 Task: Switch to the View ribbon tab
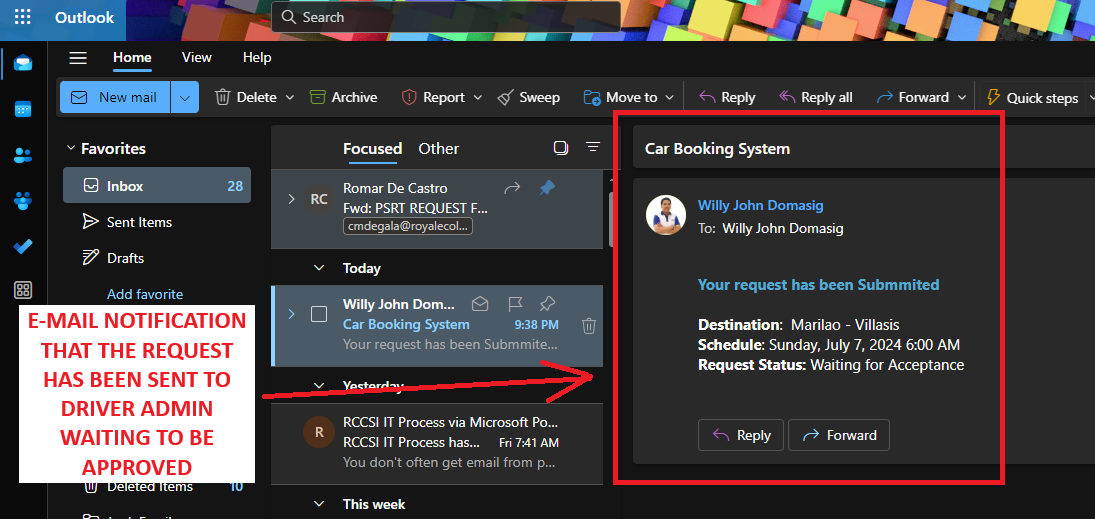196,58
